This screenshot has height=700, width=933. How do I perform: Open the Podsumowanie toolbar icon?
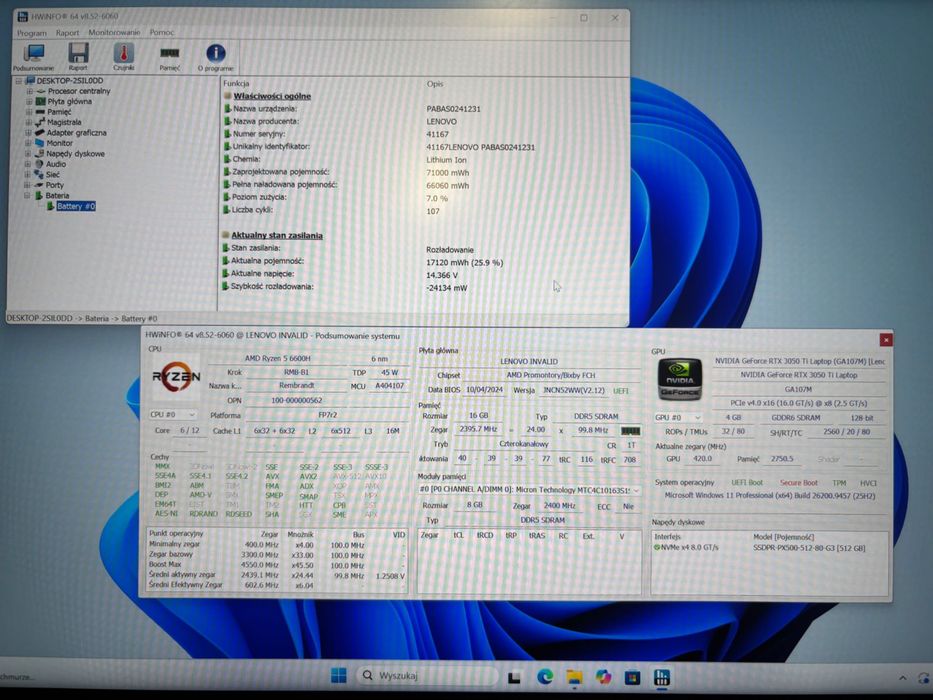pos(33,57)
